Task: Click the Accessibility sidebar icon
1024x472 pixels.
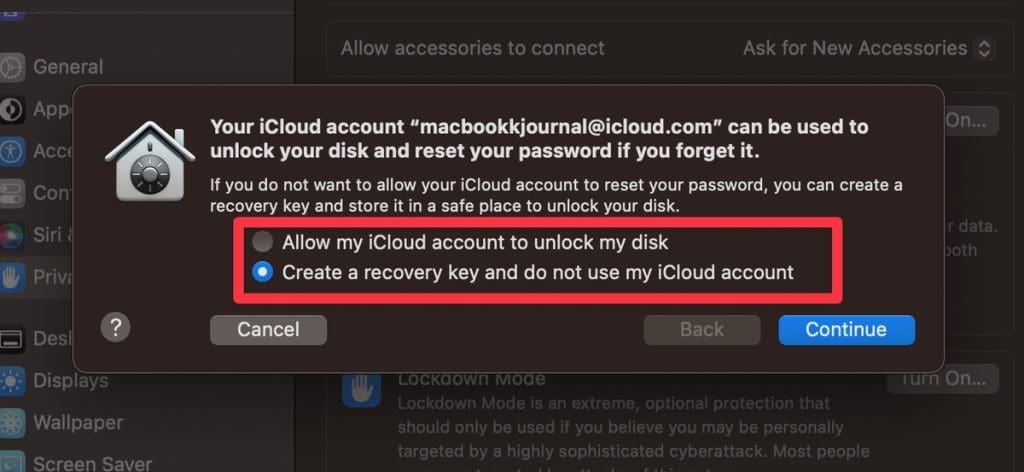Action: 12,150
